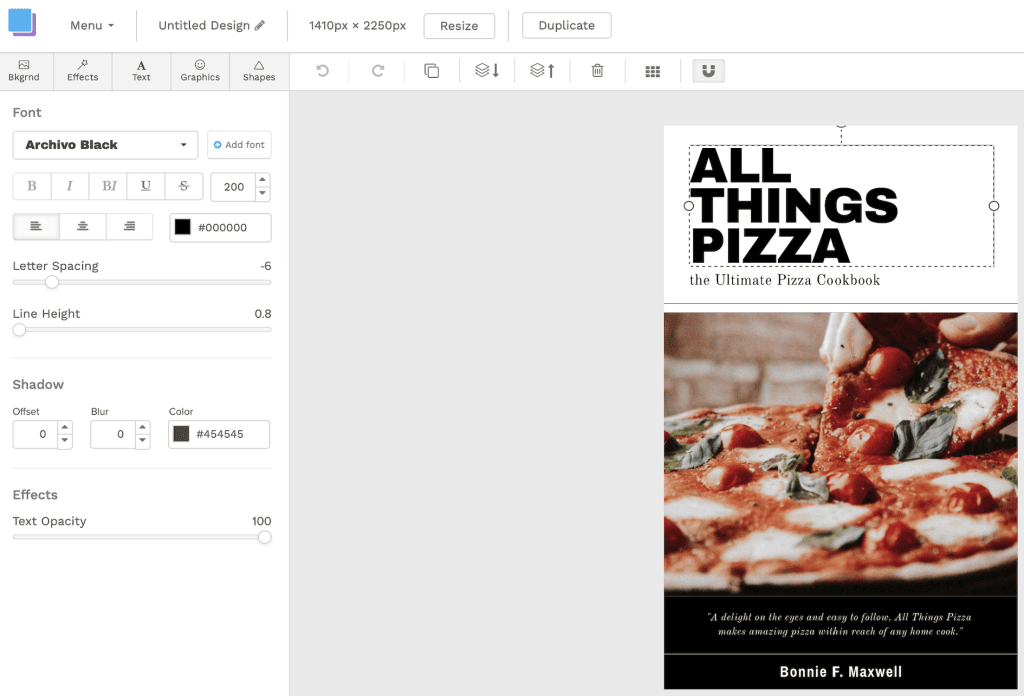Select center text alignment
This screenshot has width=1024, height=696.
pyautogui.click(x=83, y=227)
